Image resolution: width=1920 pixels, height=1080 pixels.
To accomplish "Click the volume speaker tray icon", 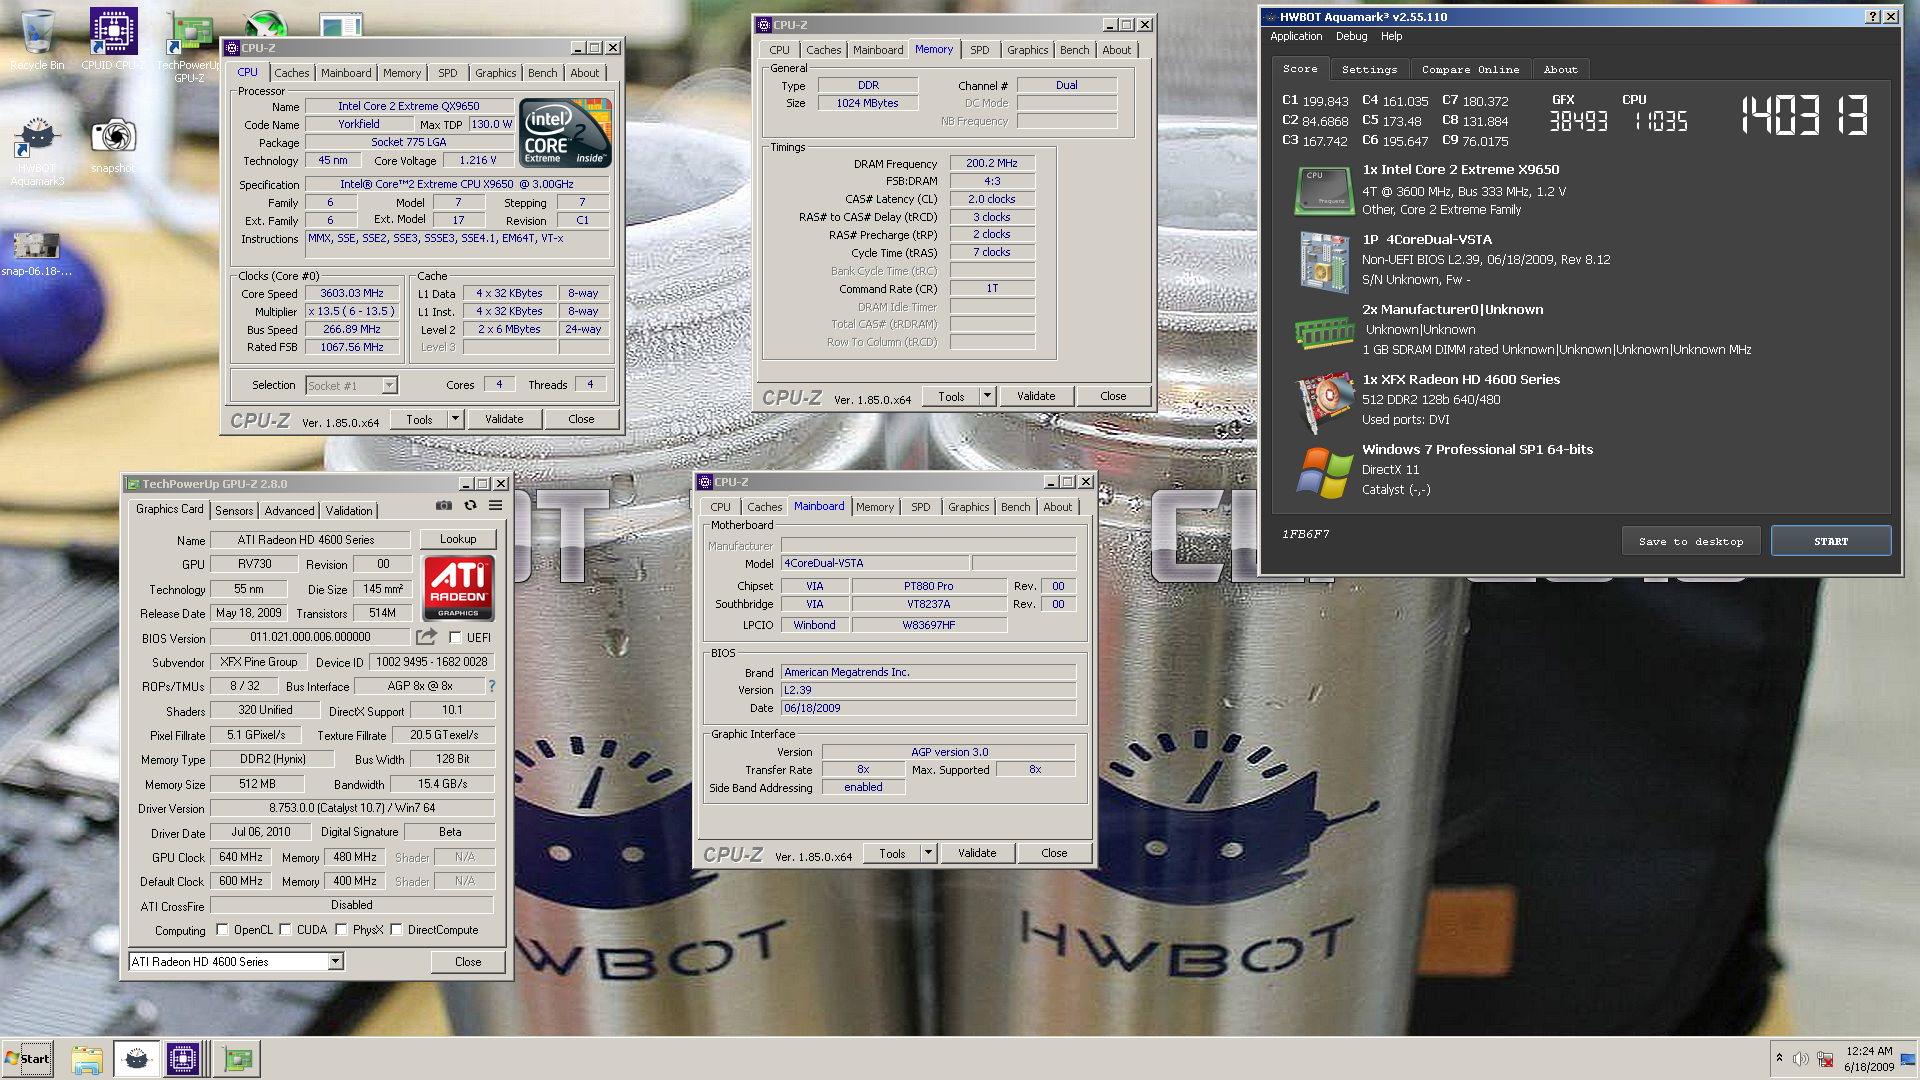I will coord(1800,1059).
